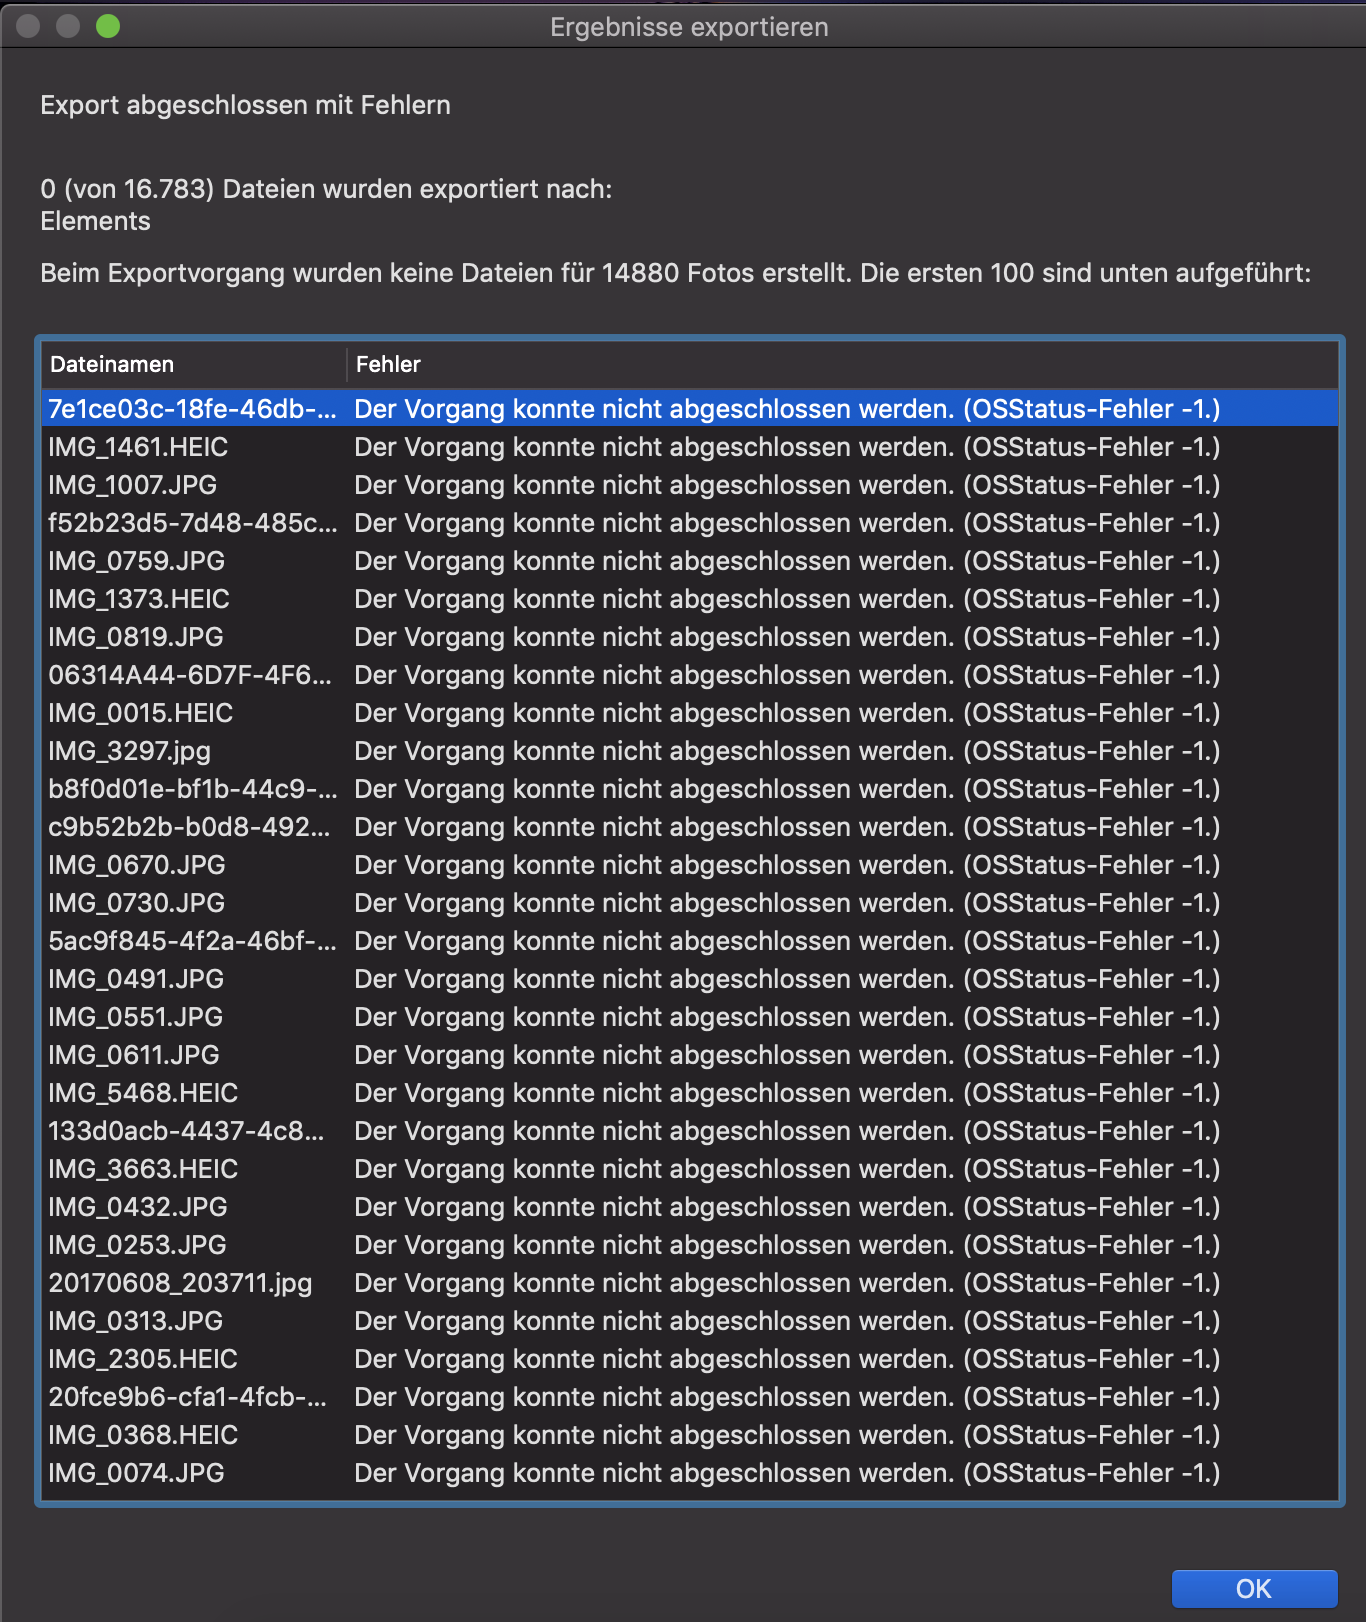
Task: Select the 06314A44-6D7F-4F6 file entry
Action: 190,675
